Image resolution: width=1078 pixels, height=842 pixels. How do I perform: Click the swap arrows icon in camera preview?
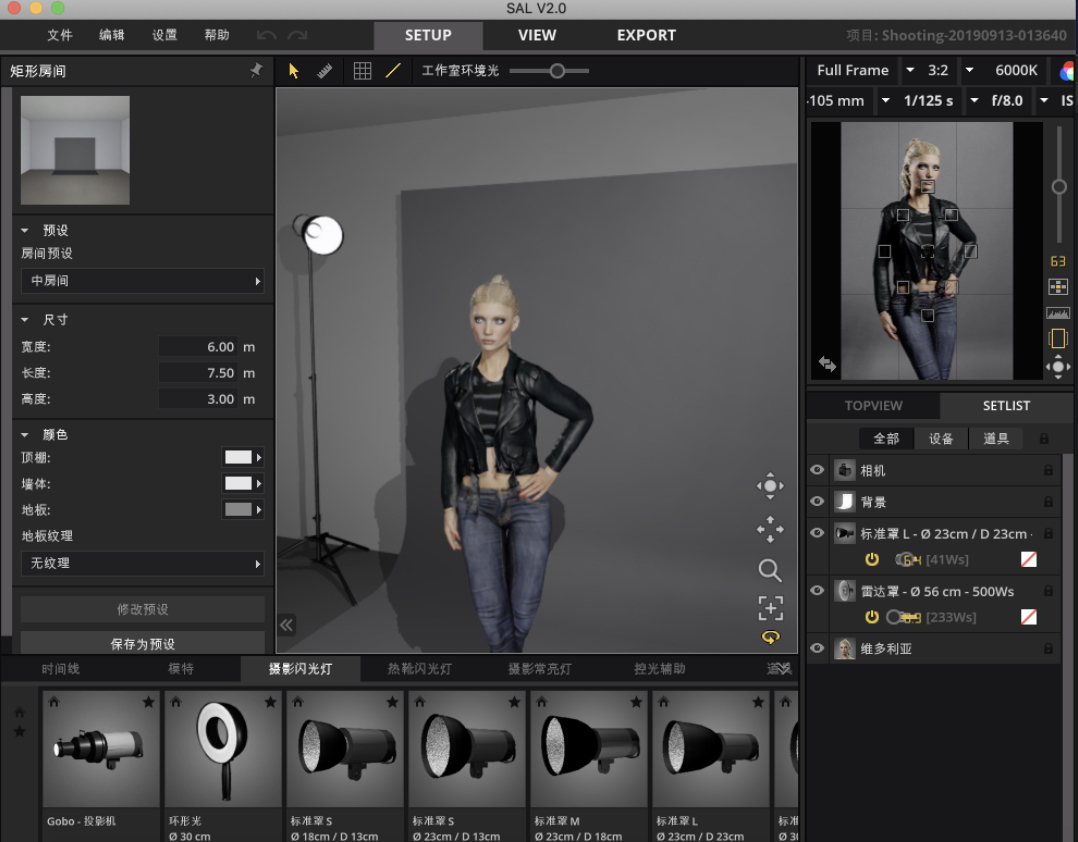pyautogui.click(x=827, y=364)
